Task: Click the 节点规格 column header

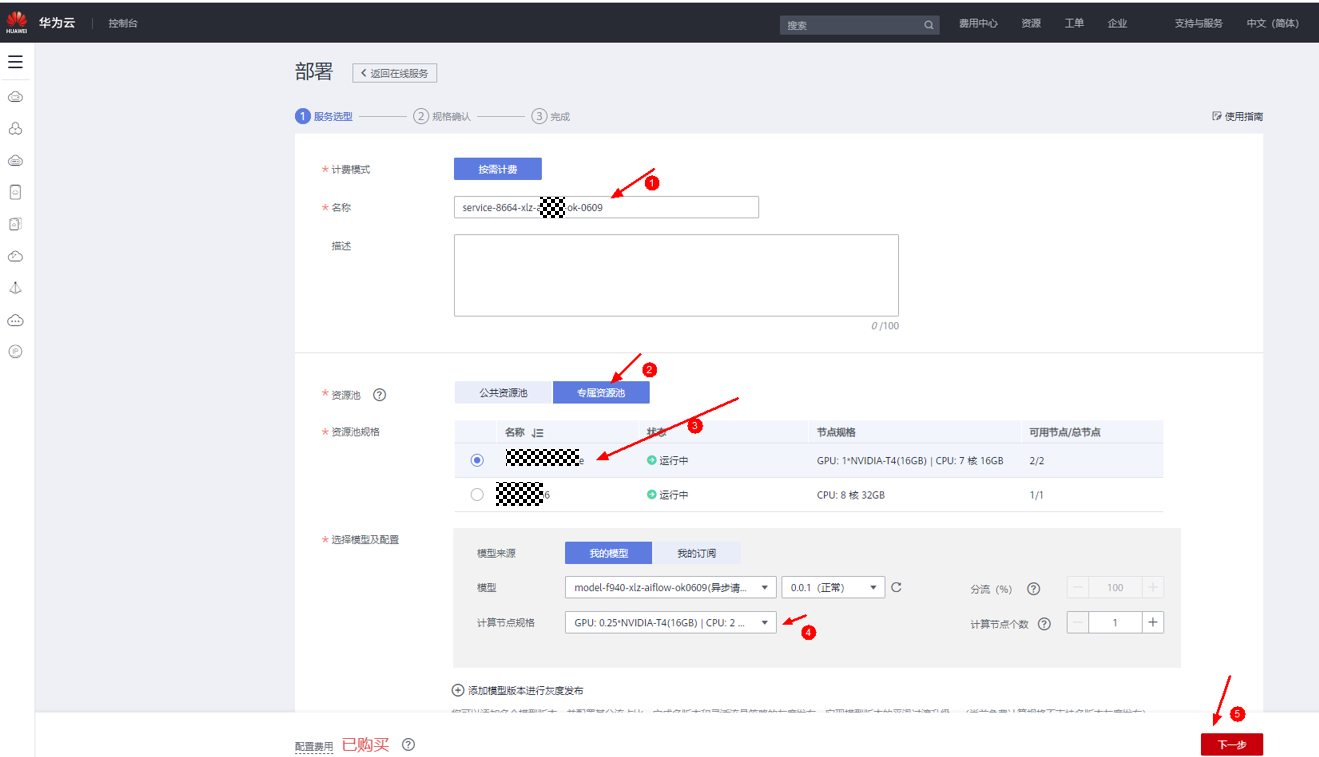Action: pyautogui.click(x=836, y=433)
